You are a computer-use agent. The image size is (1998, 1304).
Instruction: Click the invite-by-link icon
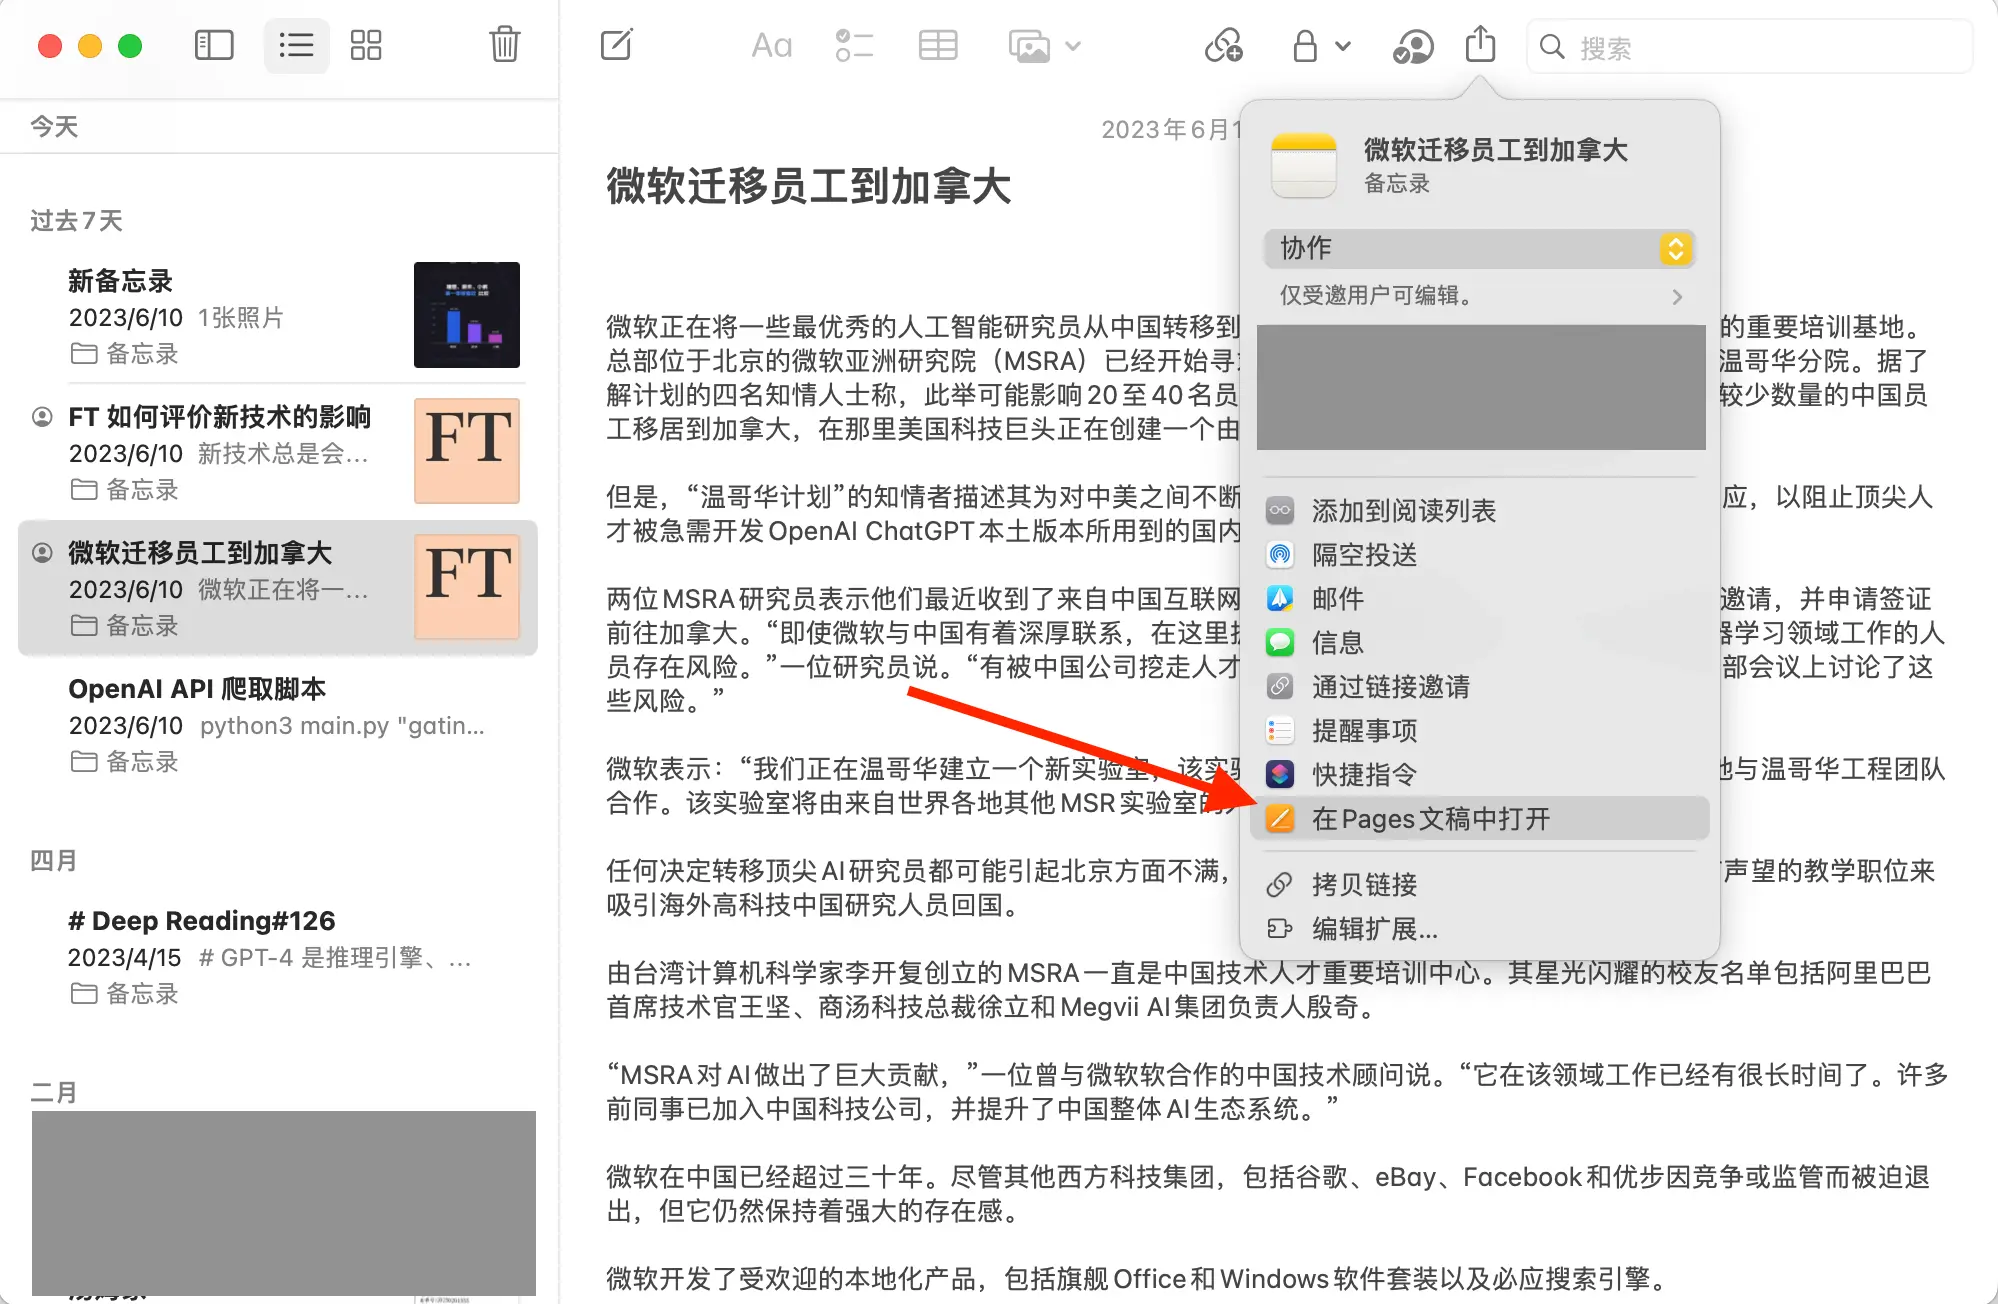click(x=1280, y=687)
